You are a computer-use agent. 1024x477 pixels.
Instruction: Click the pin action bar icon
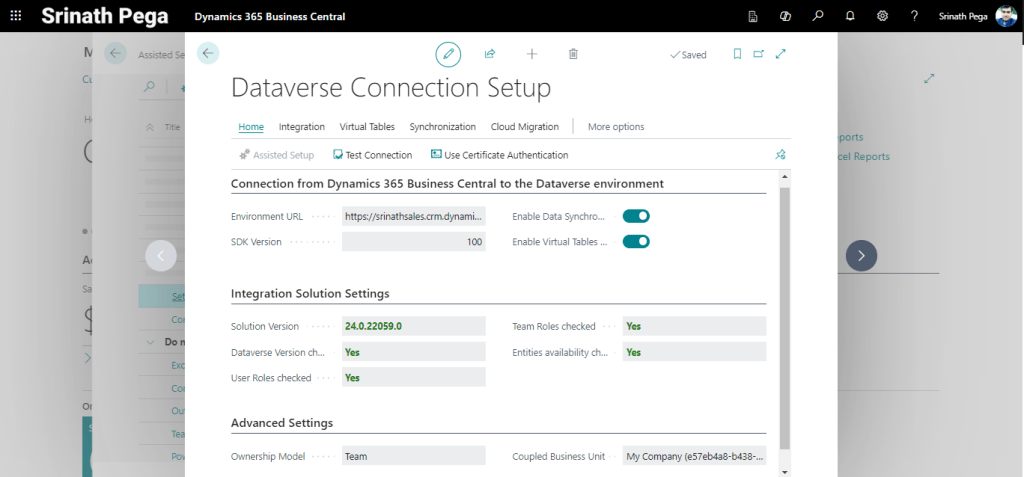tap(780, 155)
